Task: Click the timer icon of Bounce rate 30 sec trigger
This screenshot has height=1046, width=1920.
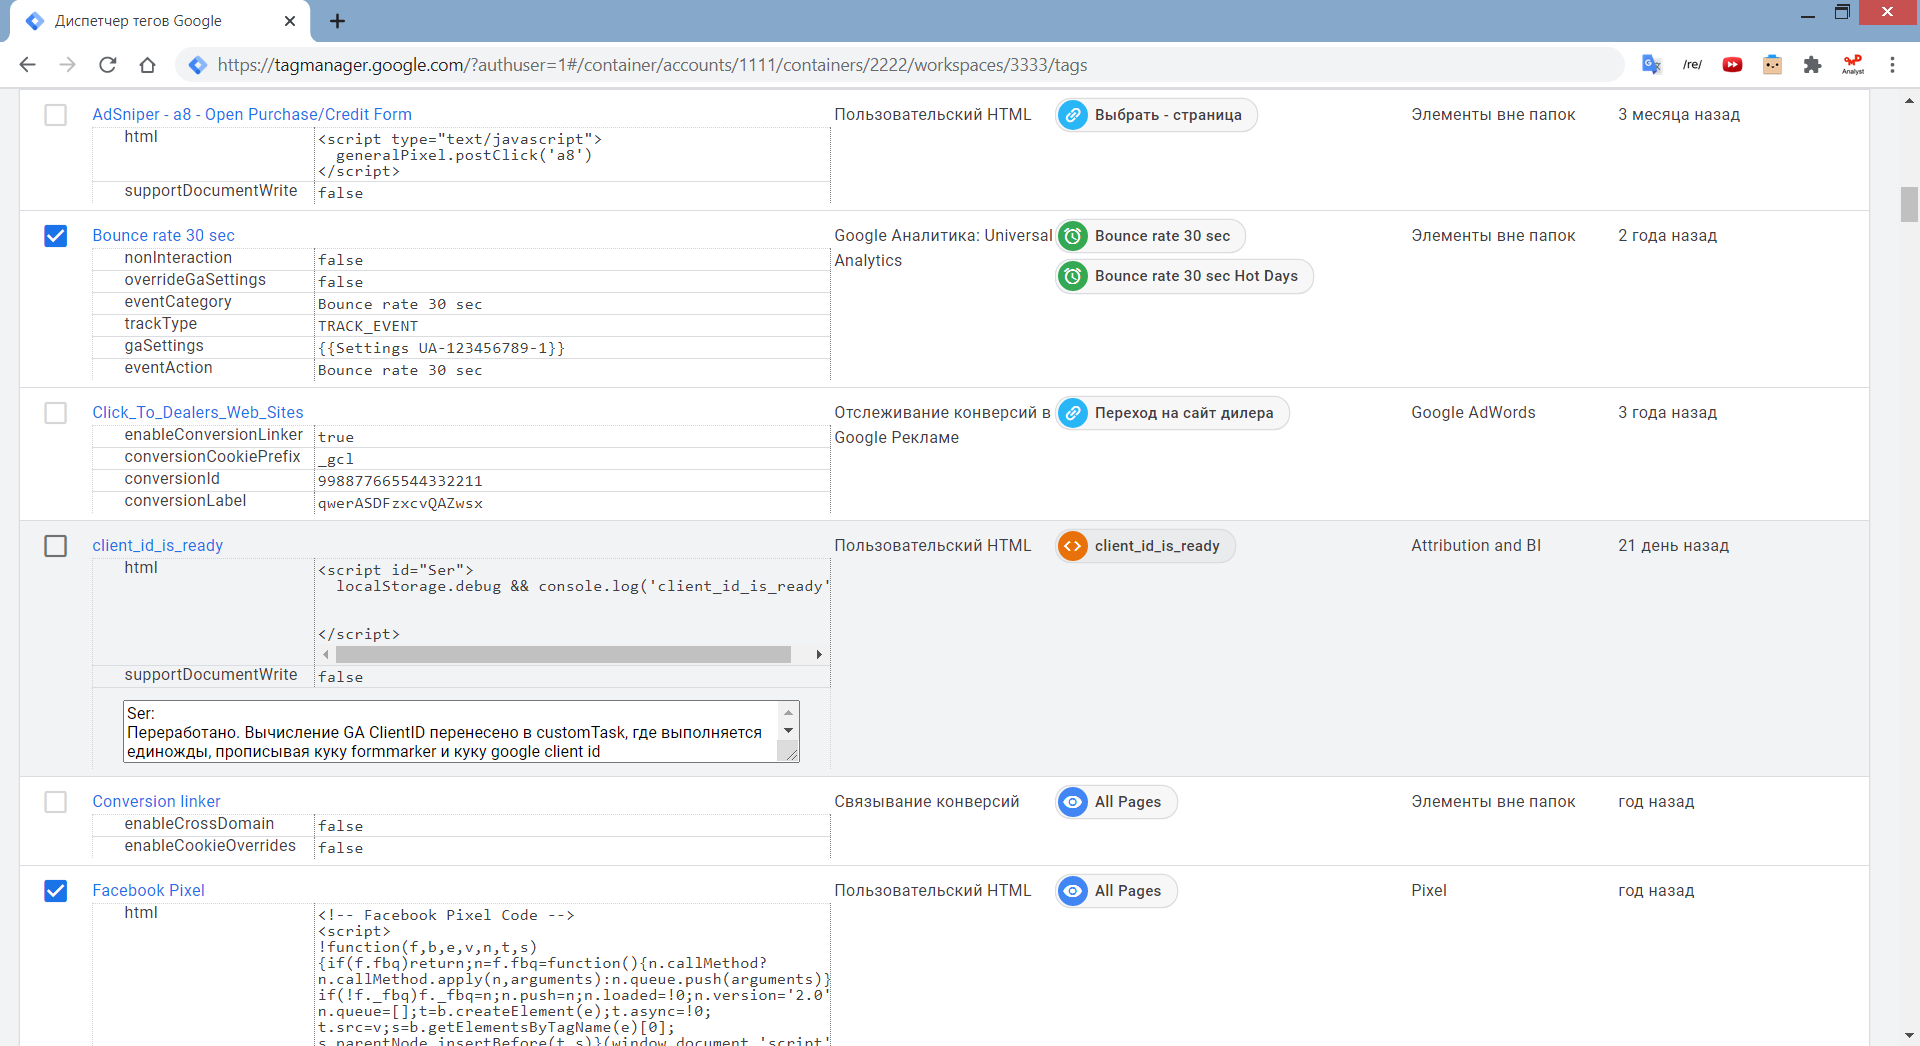Action: point(1073,236)
